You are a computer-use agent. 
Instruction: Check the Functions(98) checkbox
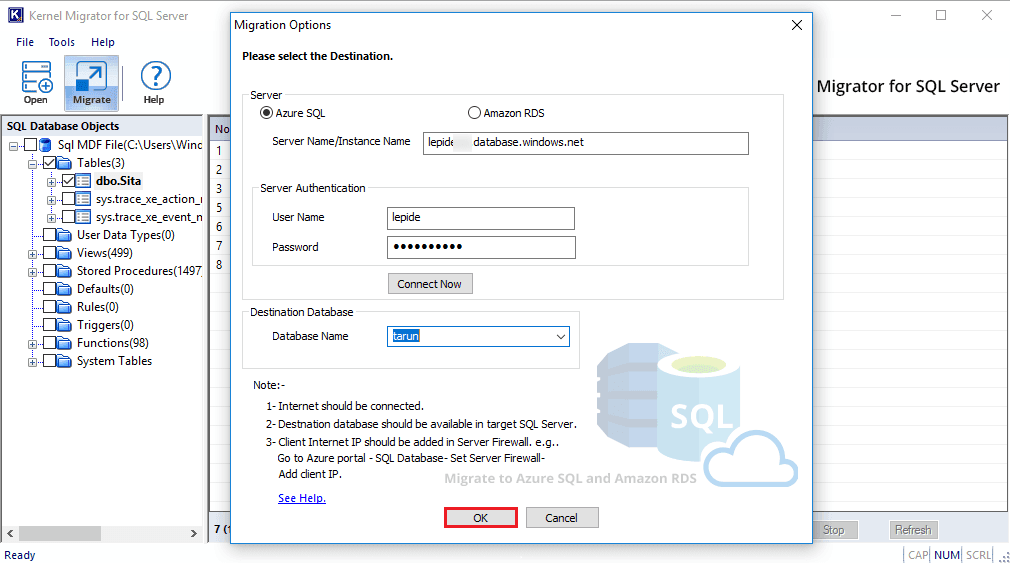(x=50, y=343)
